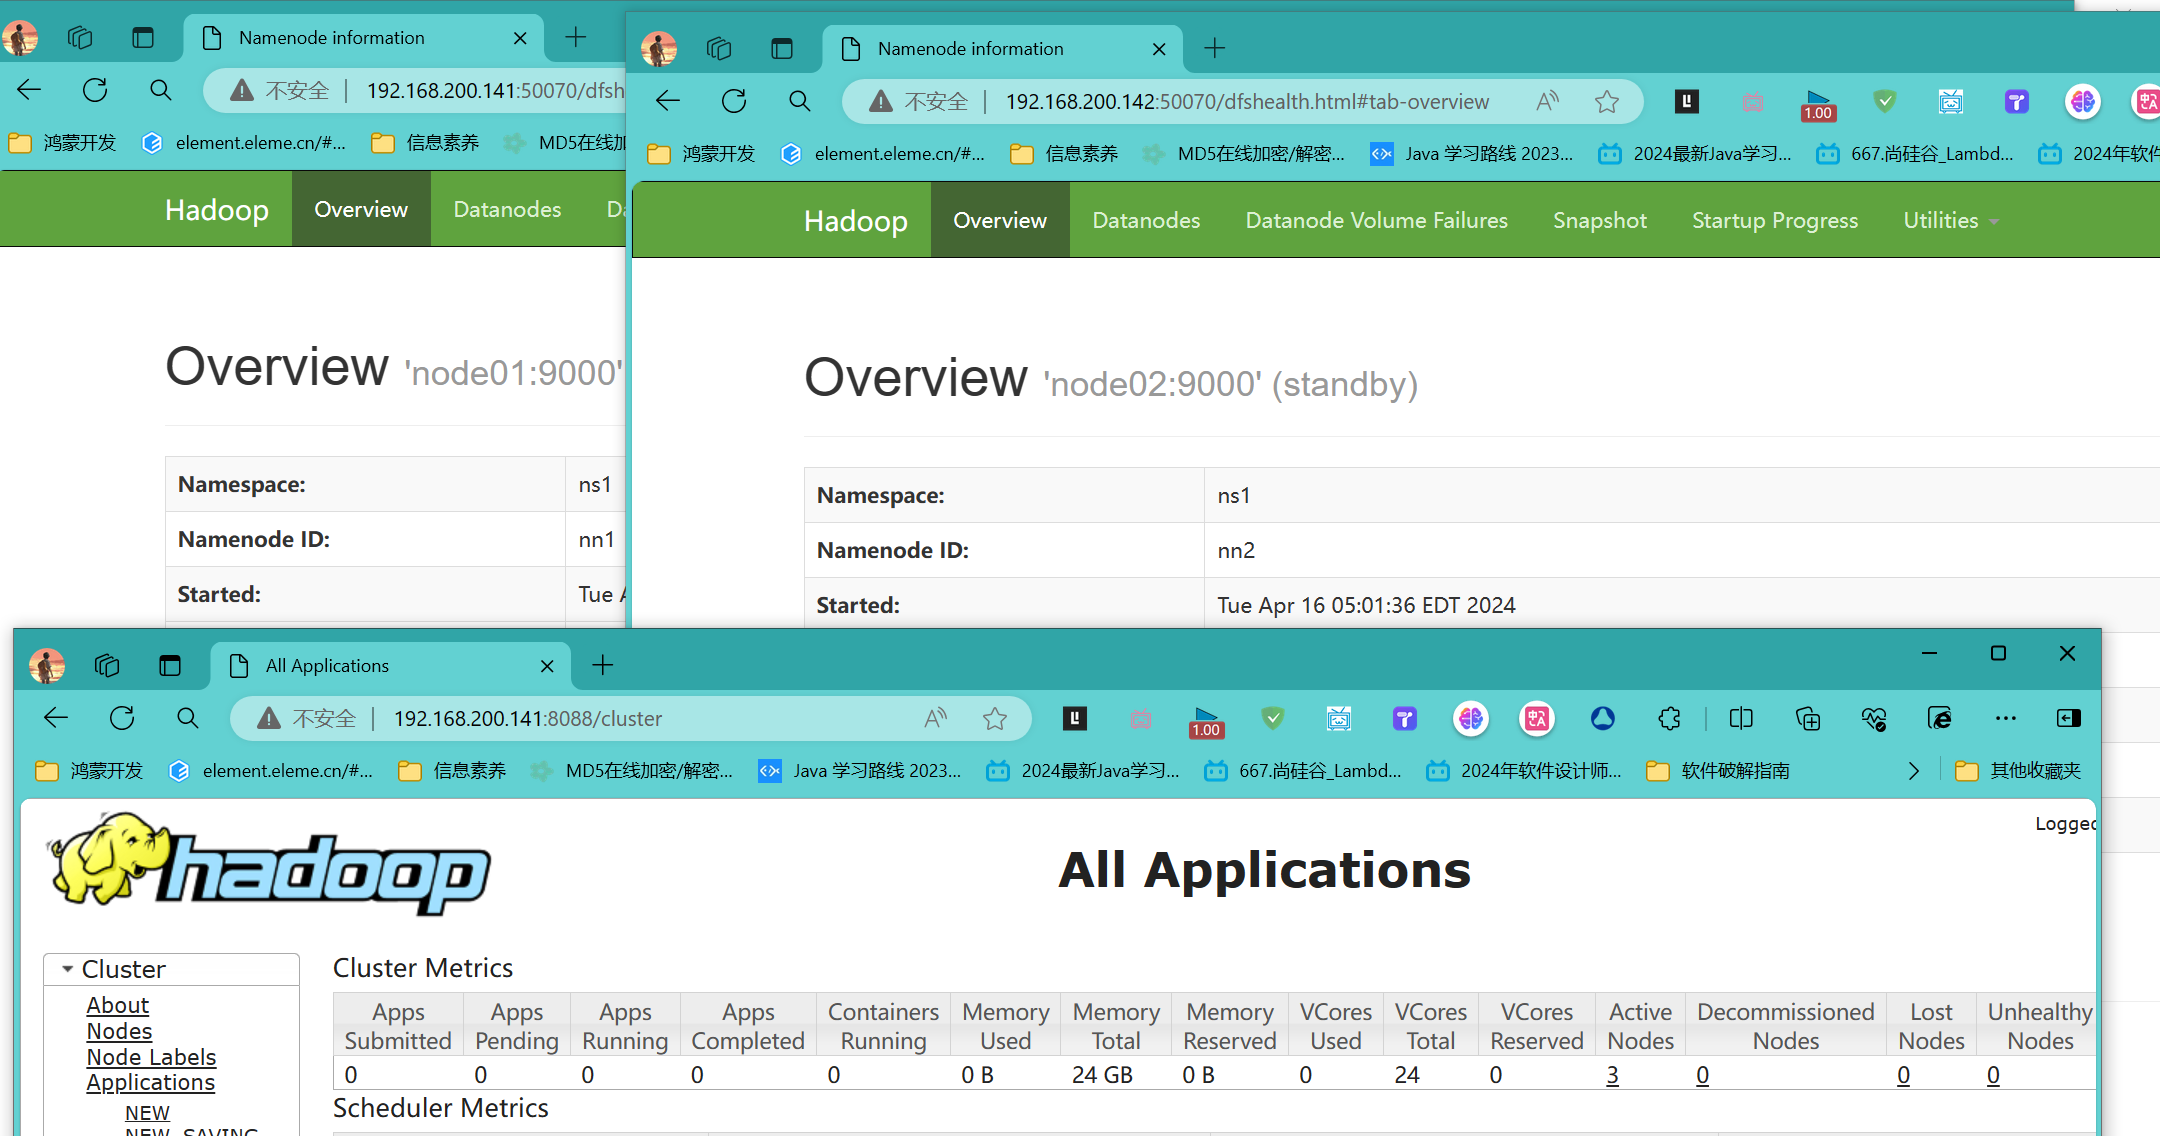This screenshot has width=2160, height=1136.
Task: Click the purple T extension in front window
Action: coord(1405,718)
